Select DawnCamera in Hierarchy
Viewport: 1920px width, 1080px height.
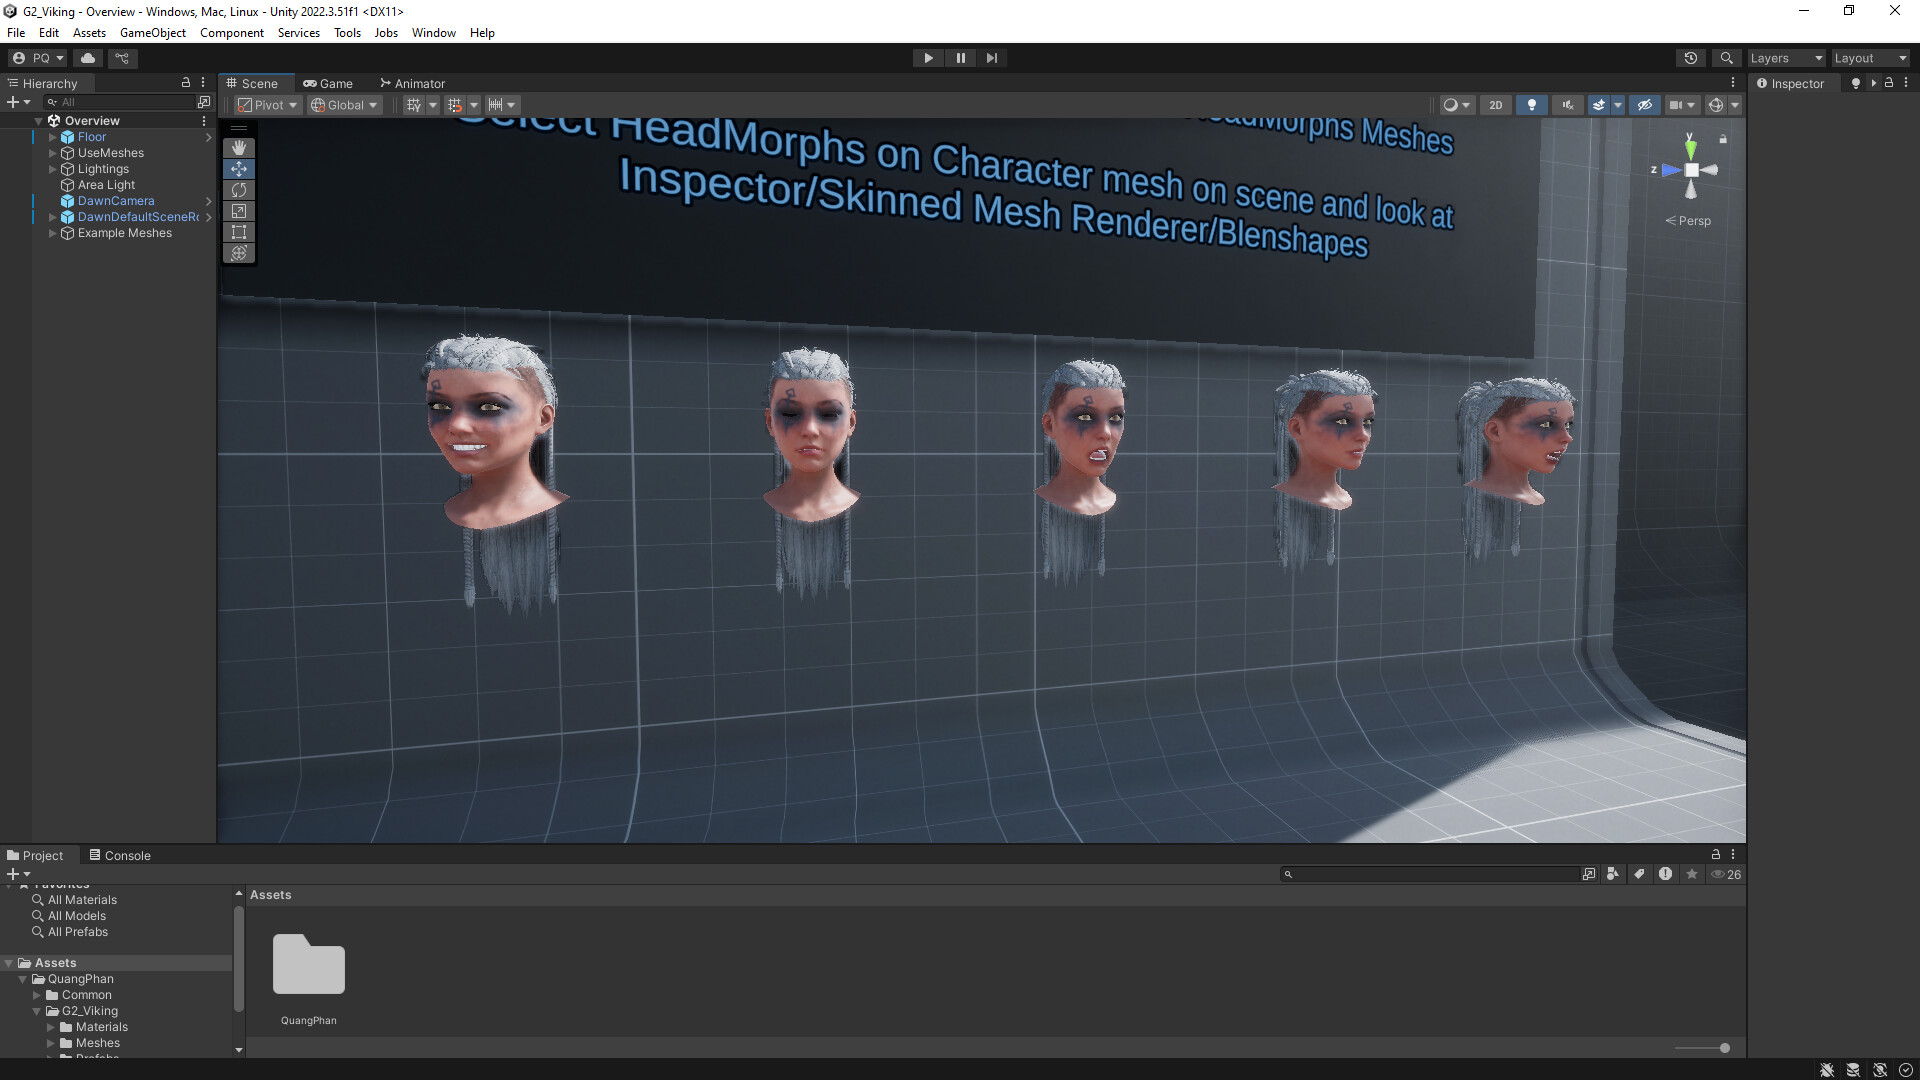click(116, 201)
